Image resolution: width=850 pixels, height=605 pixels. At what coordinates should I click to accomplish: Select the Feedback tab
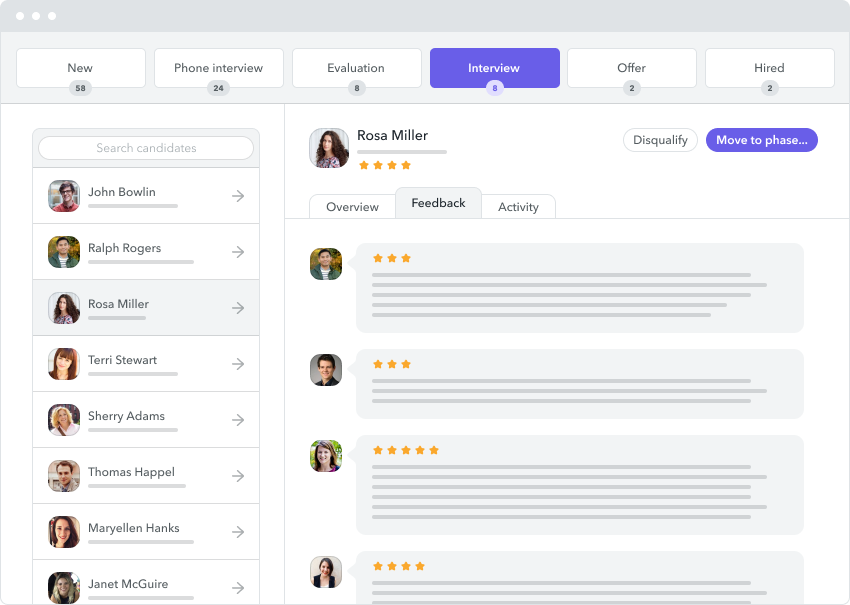tap(439, 203)
